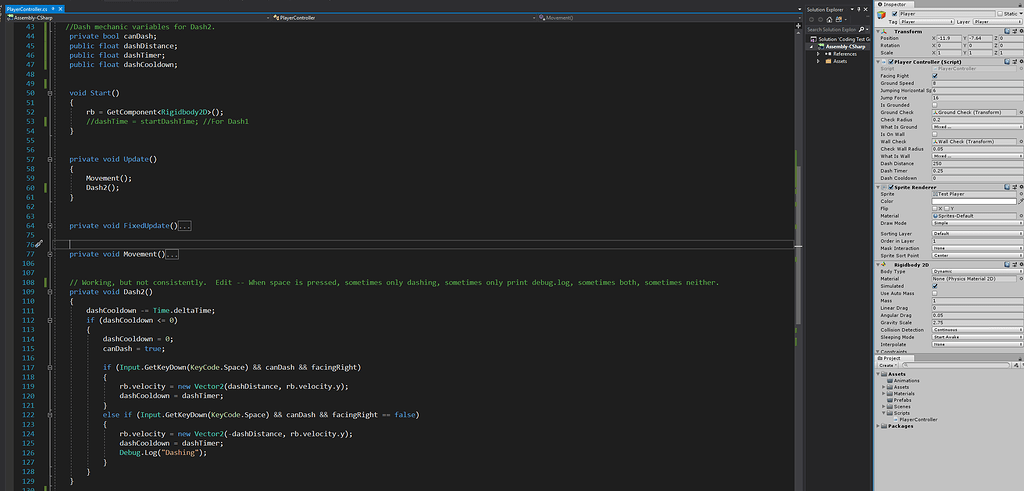Toggle the Simulated checkbox in Rigidbody 2D

click(935, 285)
